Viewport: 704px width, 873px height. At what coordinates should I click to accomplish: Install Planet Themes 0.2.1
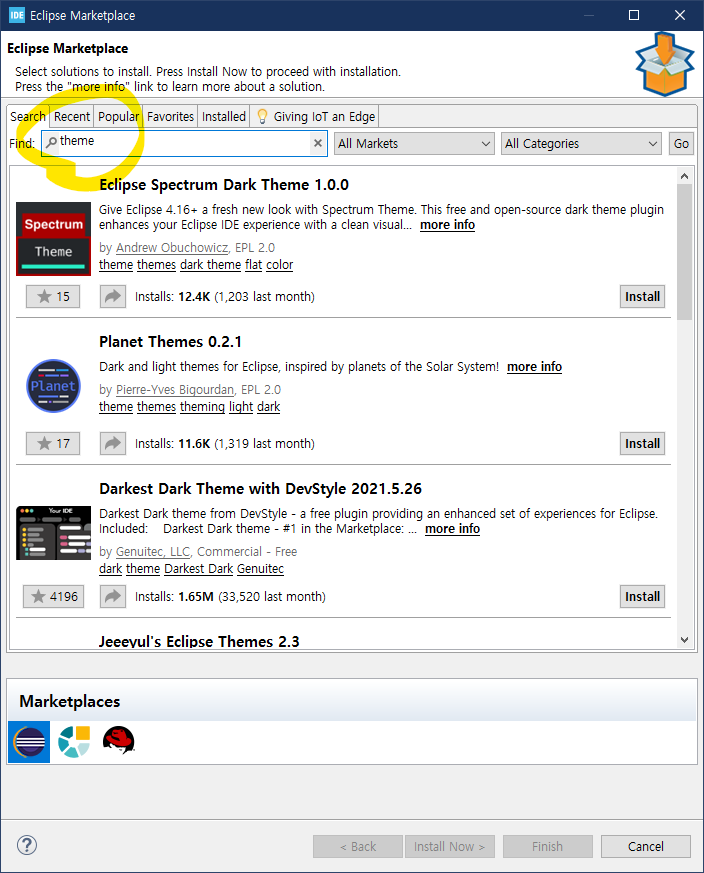642,443
